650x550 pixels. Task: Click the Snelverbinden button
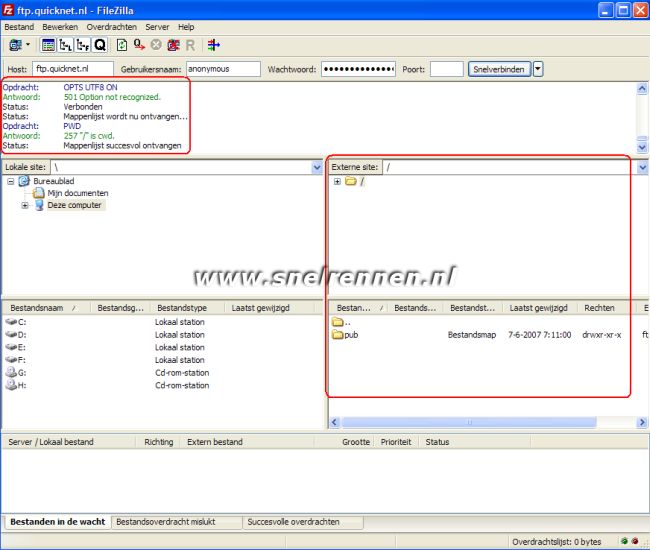click(x=499, y=69)
